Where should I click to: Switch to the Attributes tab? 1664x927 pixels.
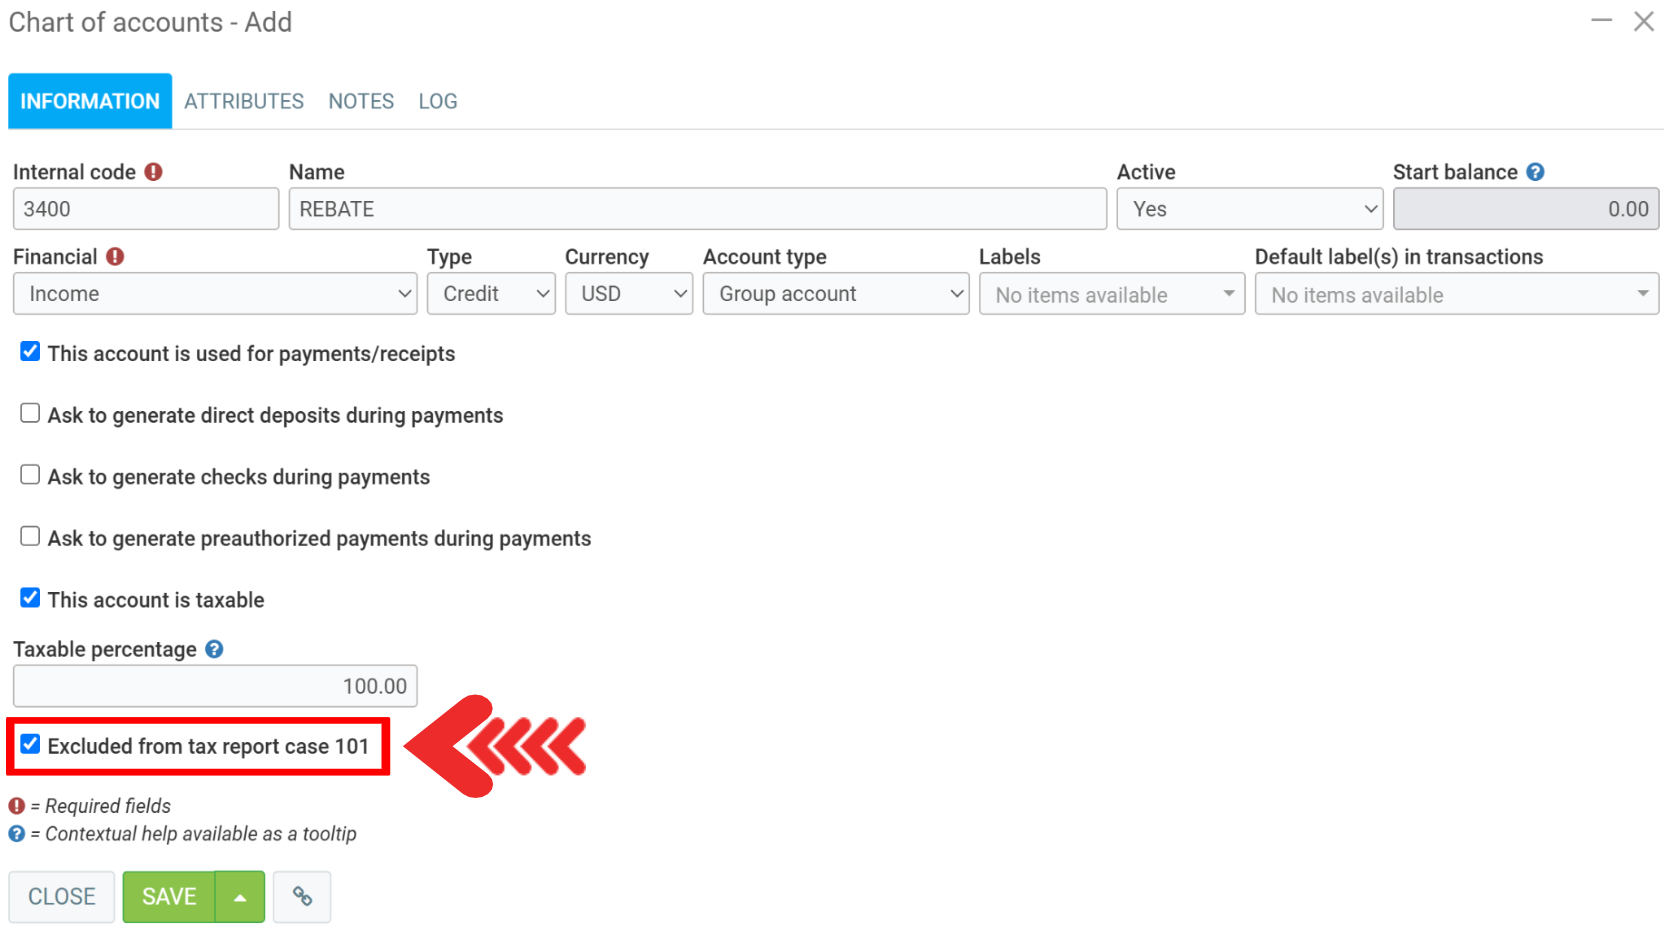[x=244, y=101]
